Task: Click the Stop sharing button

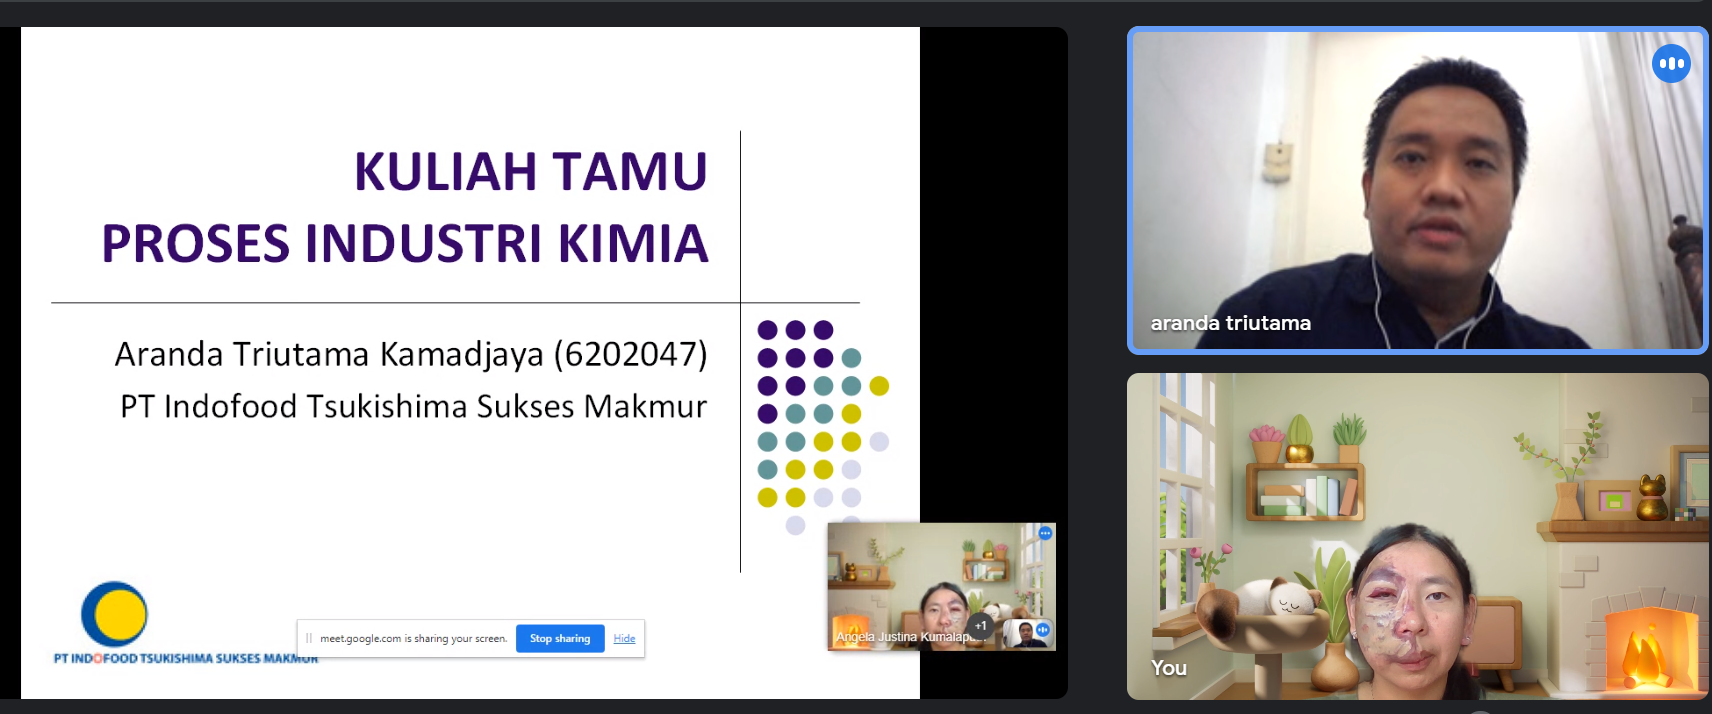Action: click(560, 638)
